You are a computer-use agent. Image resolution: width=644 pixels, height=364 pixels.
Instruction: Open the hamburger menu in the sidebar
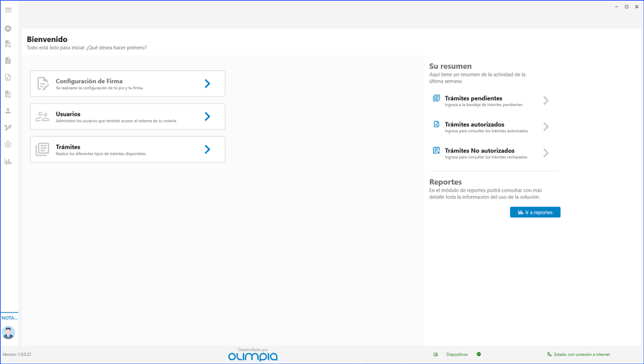pyautogui.click(x=8, y=10)
